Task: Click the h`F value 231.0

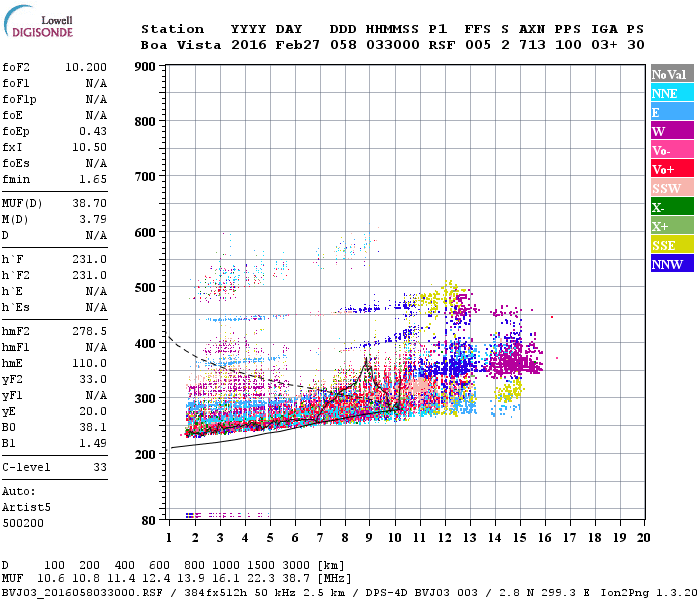Action: click(89, 259)
